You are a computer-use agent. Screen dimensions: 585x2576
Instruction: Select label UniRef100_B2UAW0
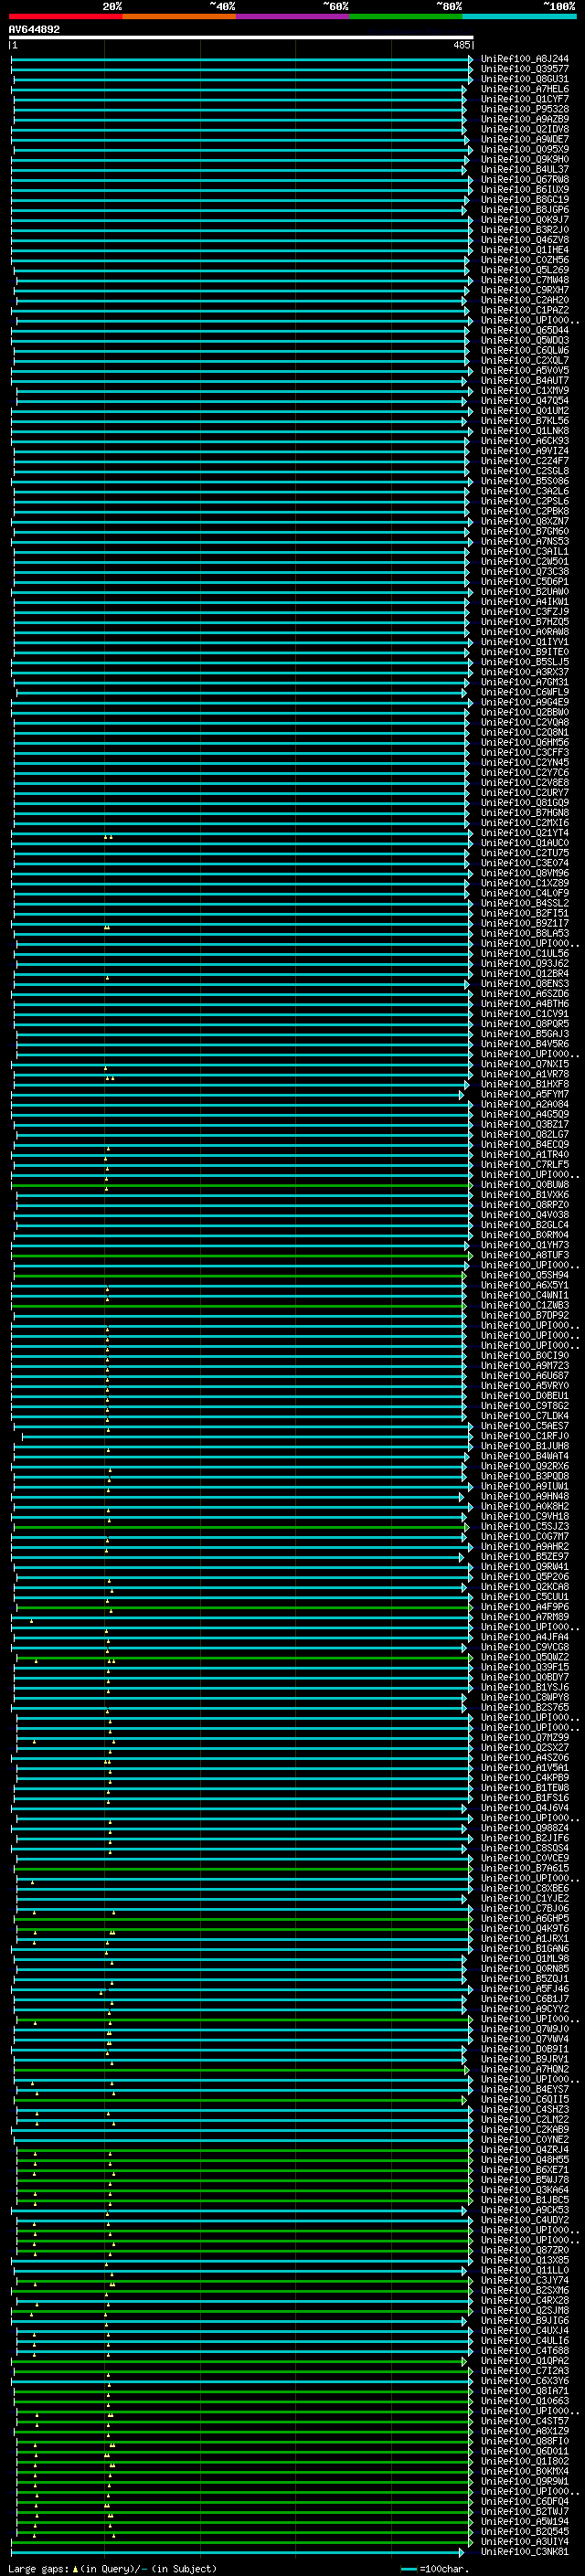[524, 592]
